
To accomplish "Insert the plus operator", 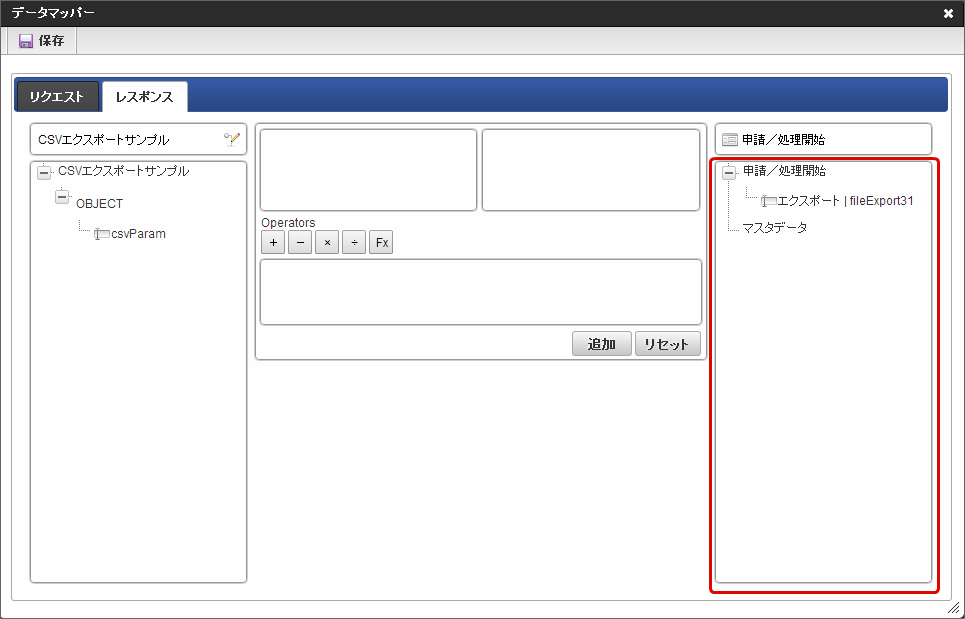I will click(273, 242).
